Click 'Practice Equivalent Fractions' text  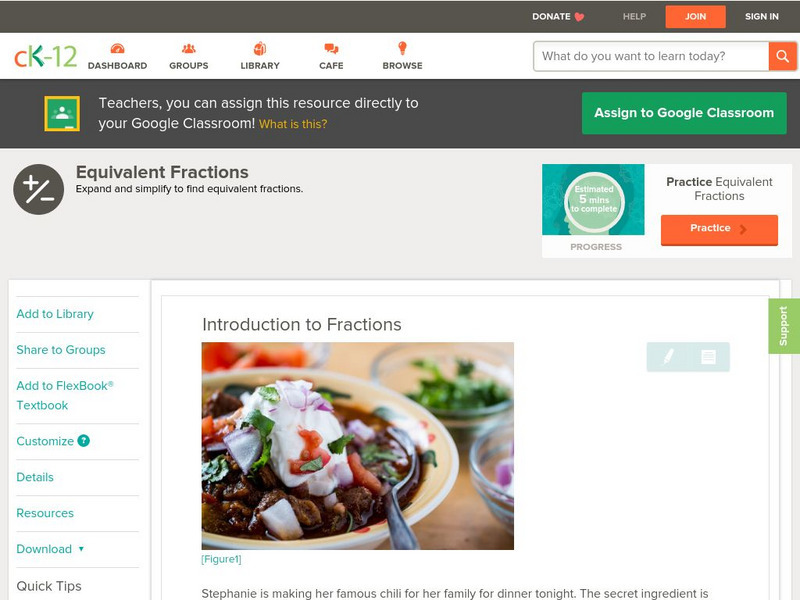(x=719, y=189)
